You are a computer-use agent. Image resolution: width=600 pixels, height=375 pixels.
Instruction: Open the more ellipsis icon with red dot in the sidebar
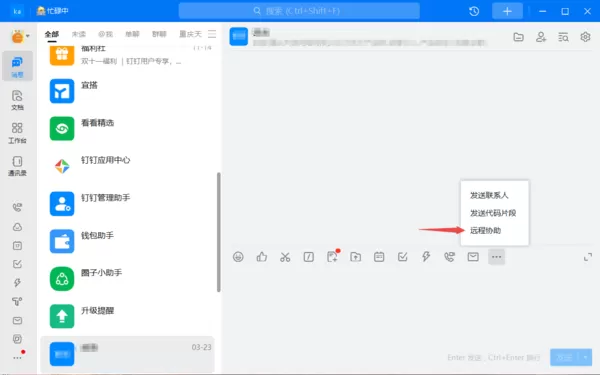tap(18, 357)
